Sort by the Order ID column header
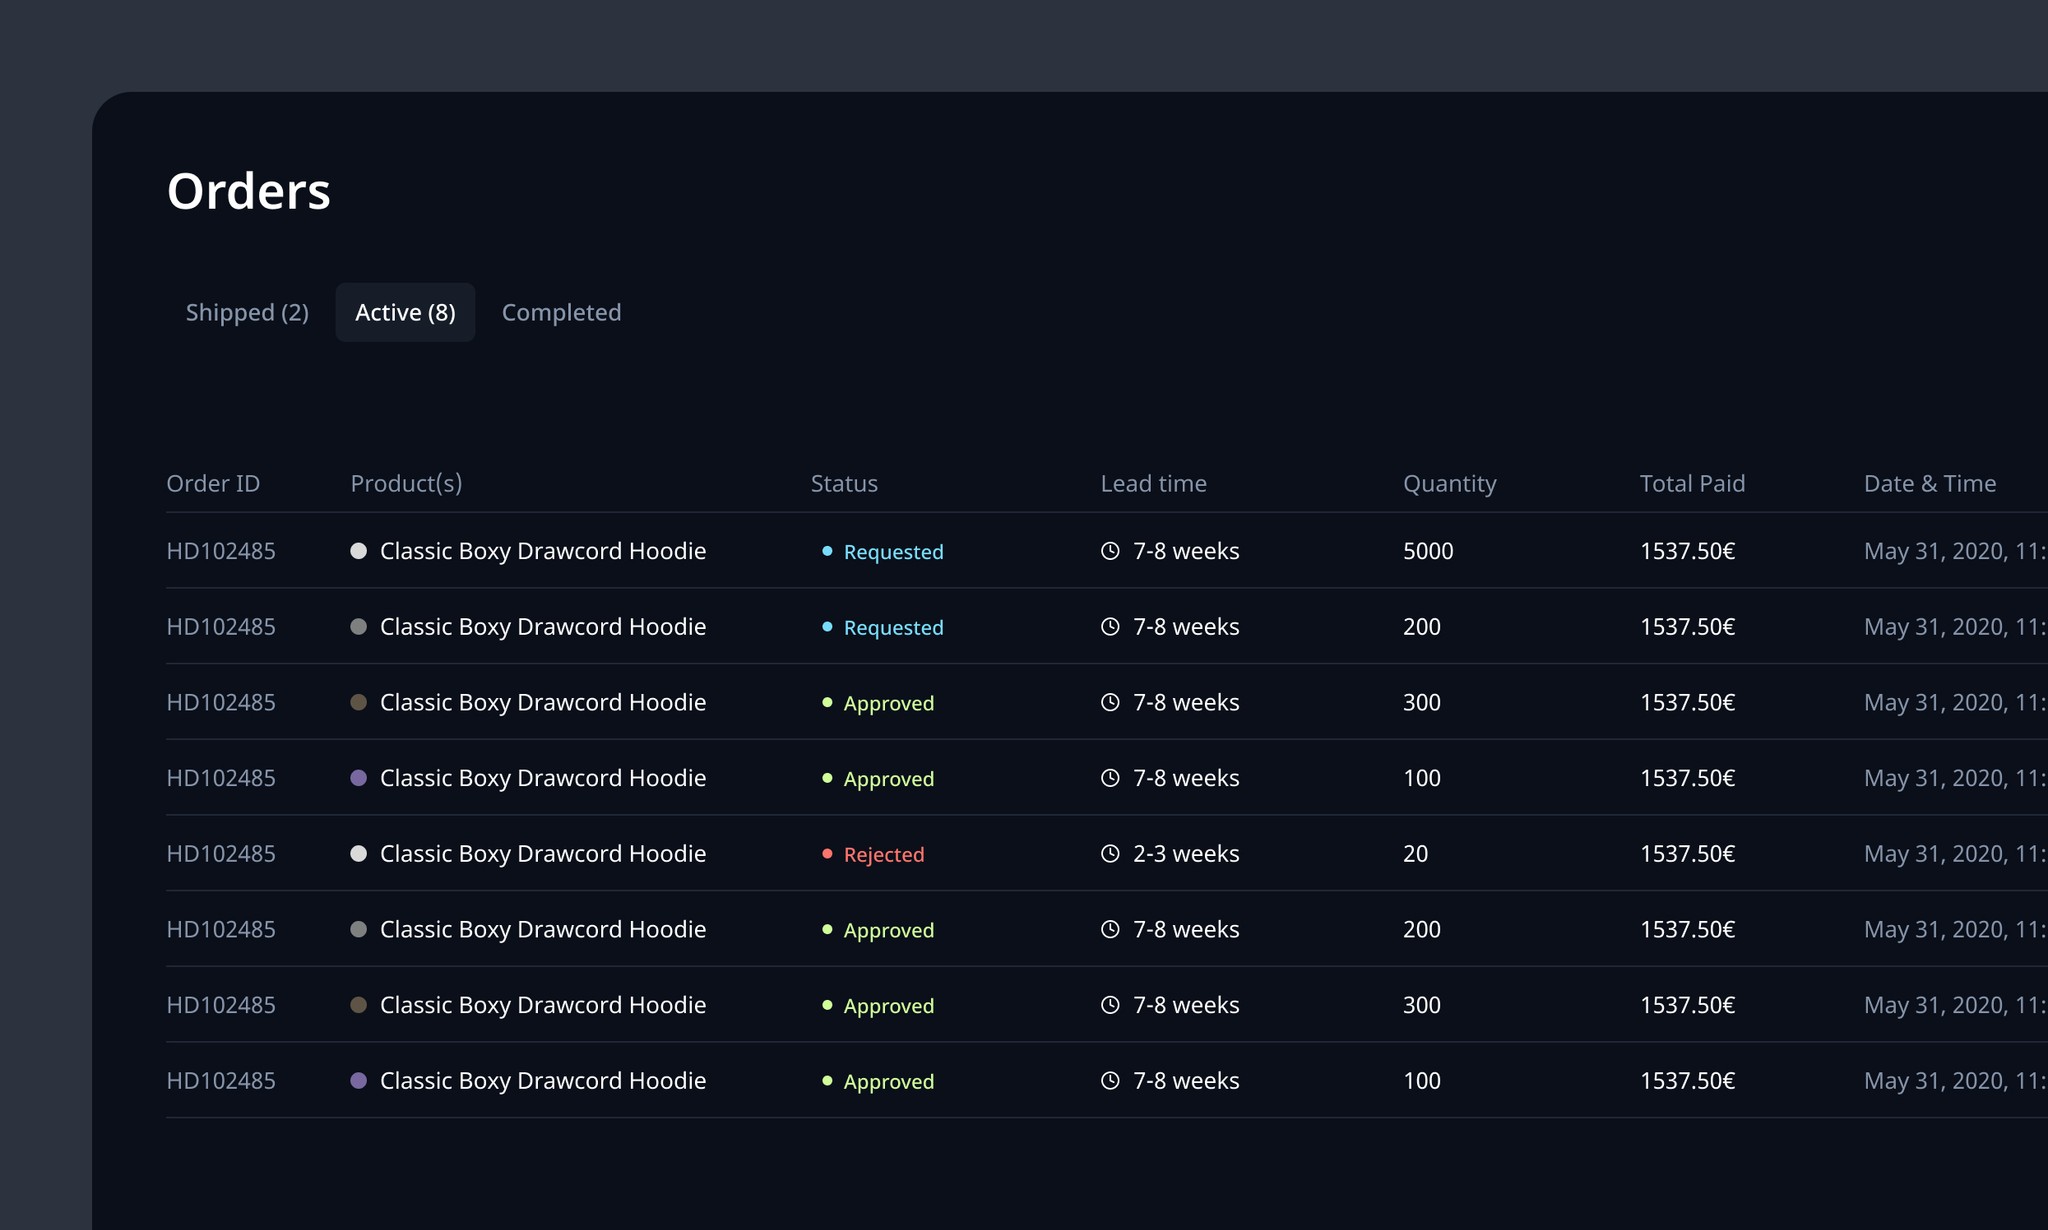The image size is (2048, 1230). coord(213,484)
